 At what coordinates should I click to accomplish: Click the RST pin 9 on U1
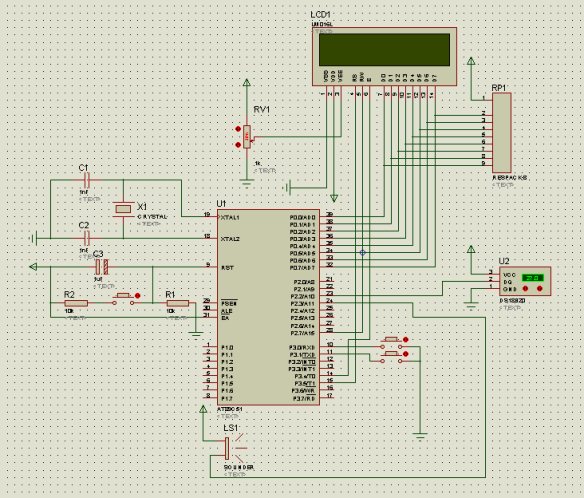click(211, 267)
